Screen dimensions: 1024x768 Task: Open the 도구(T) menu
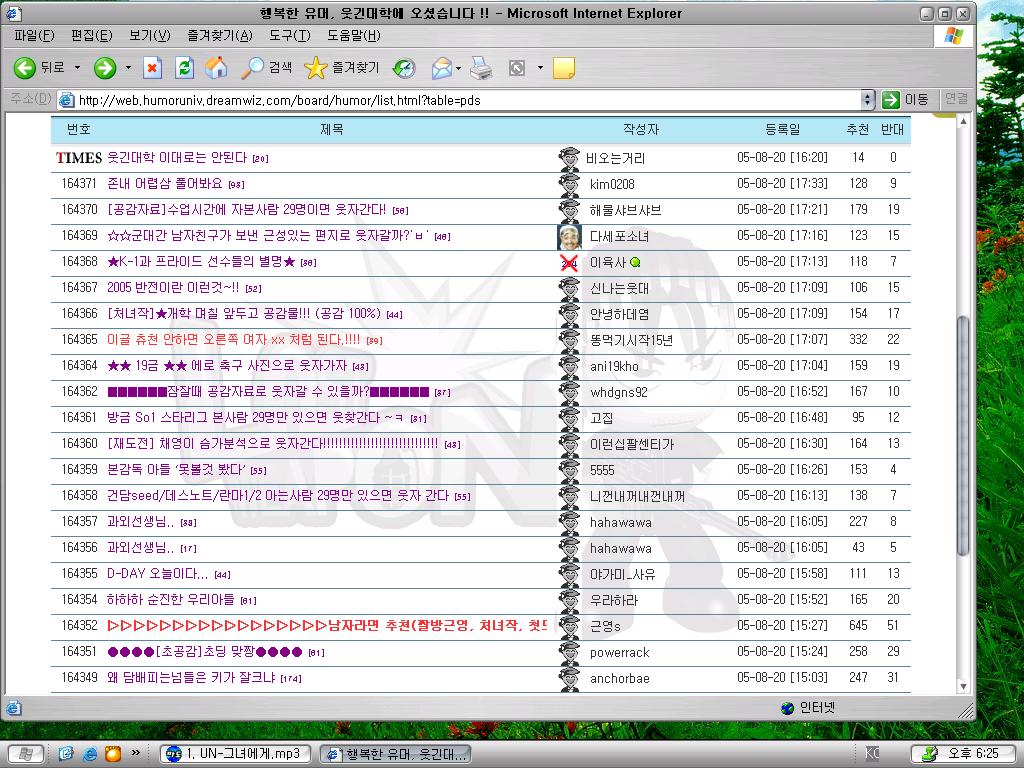click(x=289, y=36)
